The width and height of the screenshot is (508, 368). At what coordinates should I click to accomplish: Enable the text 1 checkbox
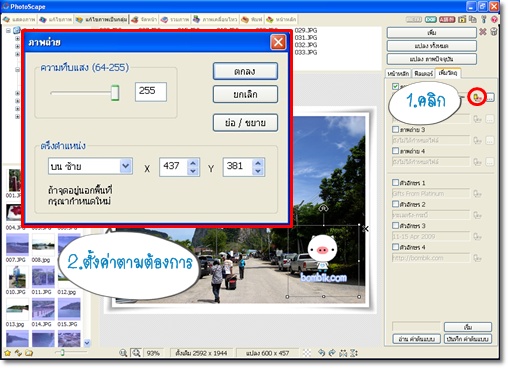(395, 182)
